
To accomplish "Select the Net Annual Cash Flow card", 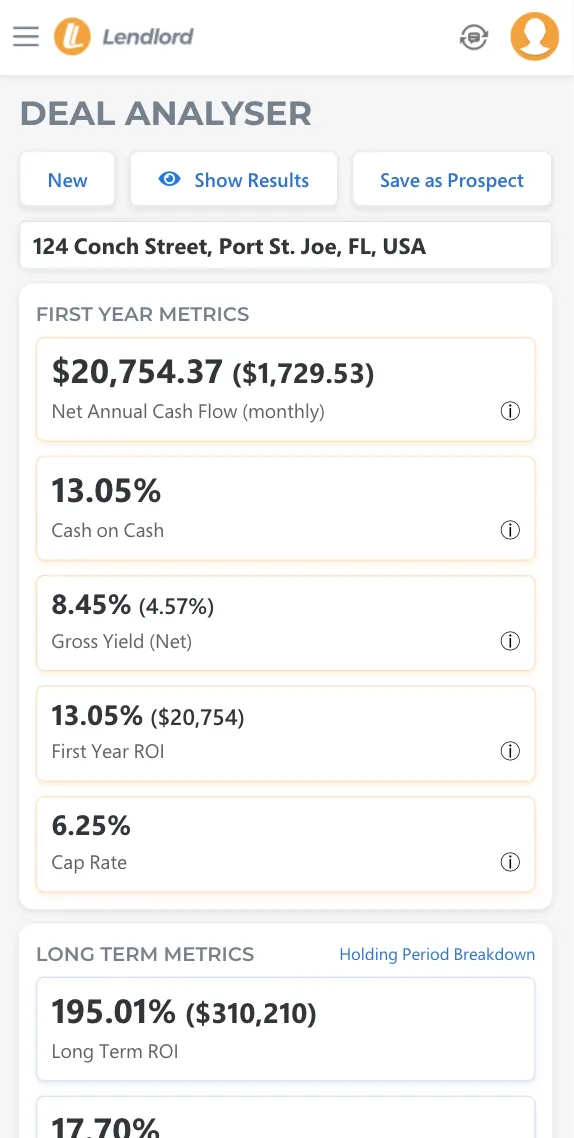I will point(286,389).
